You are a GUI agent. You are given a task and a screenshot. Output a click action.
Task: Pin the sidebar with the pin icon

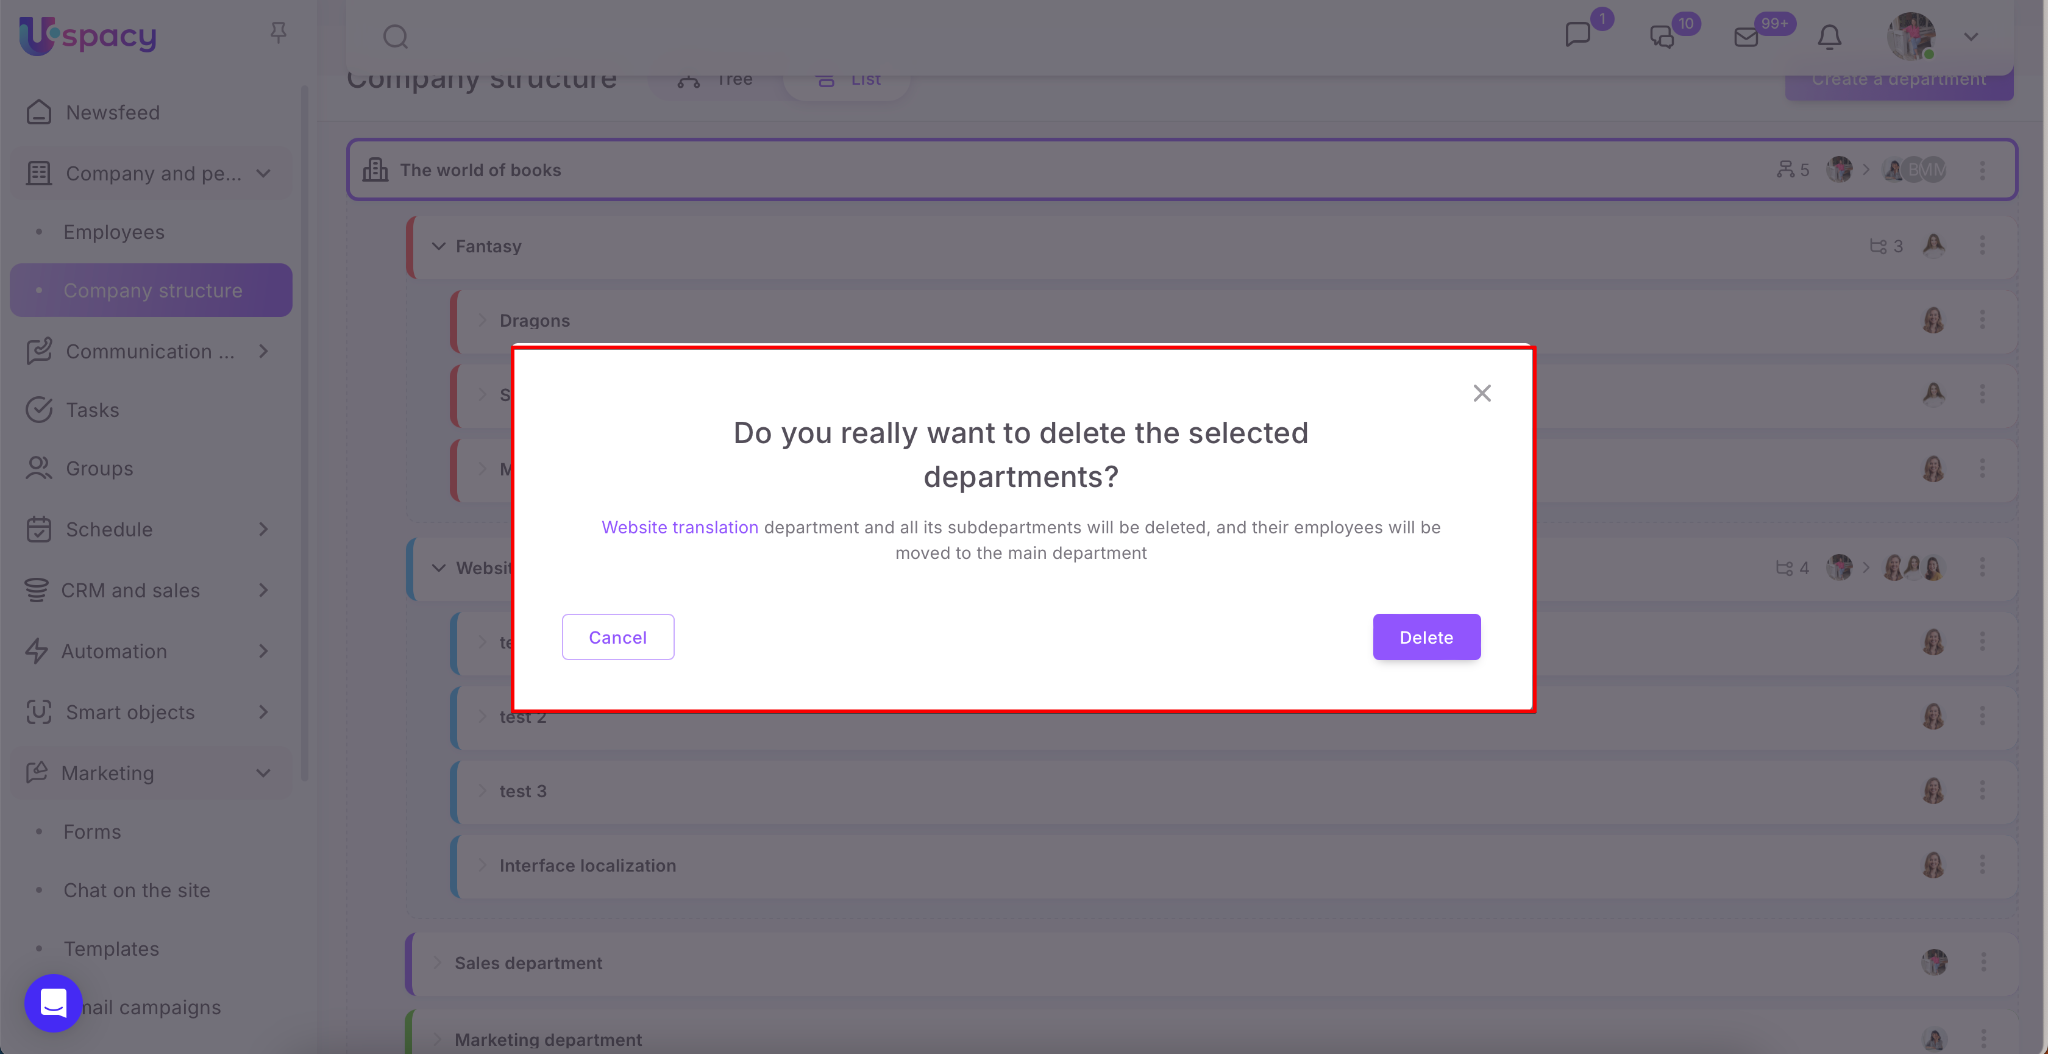[279, 33]
